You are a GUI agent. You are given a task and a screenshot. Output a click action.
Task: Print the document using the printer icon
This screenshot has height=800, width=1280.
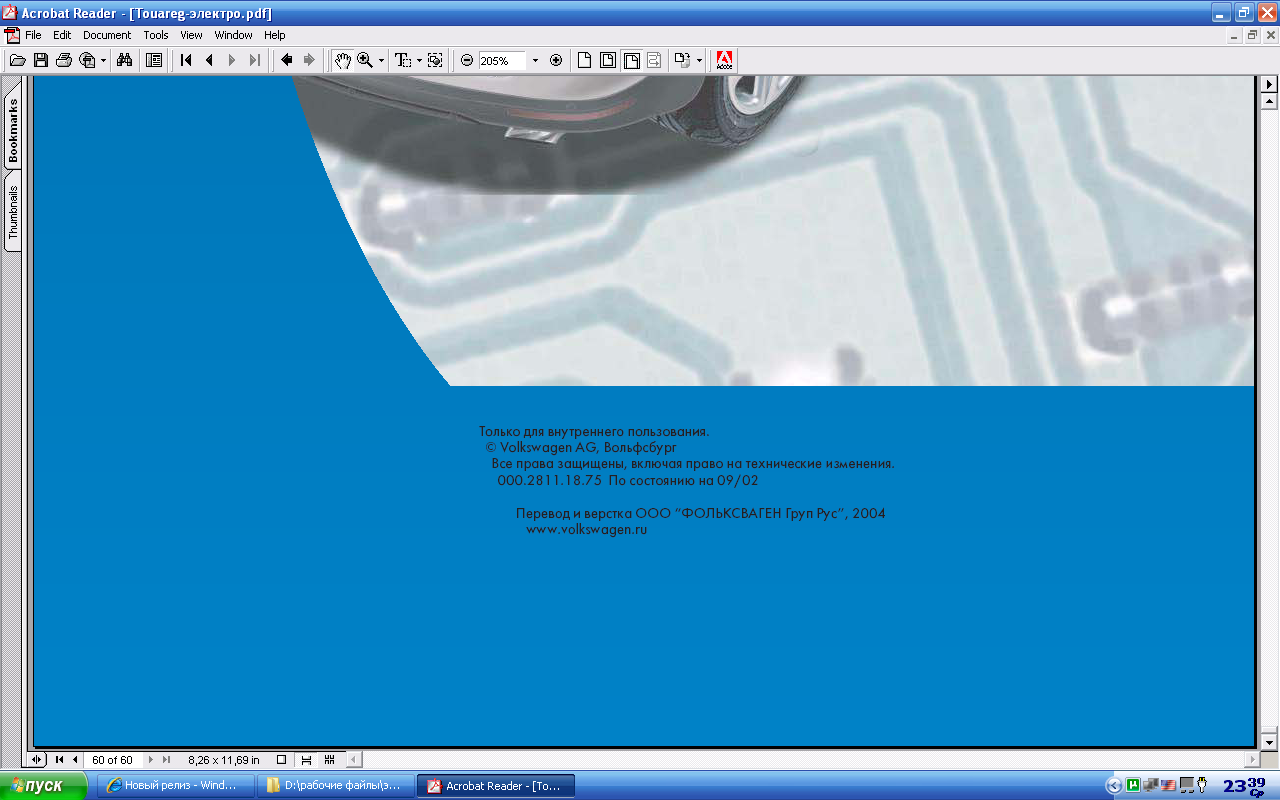pos(64,60)
